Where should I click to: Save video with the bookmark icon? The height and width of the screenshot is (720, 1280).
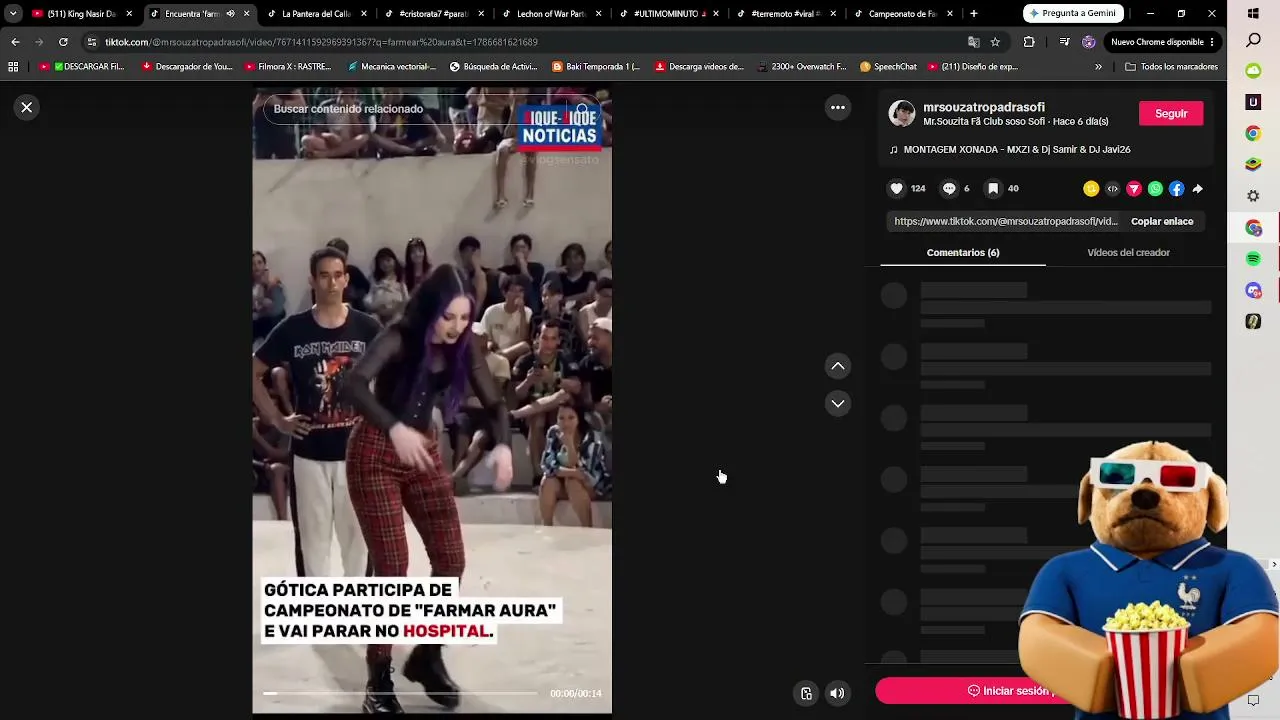pyautogui.click(x=993, y=188)
